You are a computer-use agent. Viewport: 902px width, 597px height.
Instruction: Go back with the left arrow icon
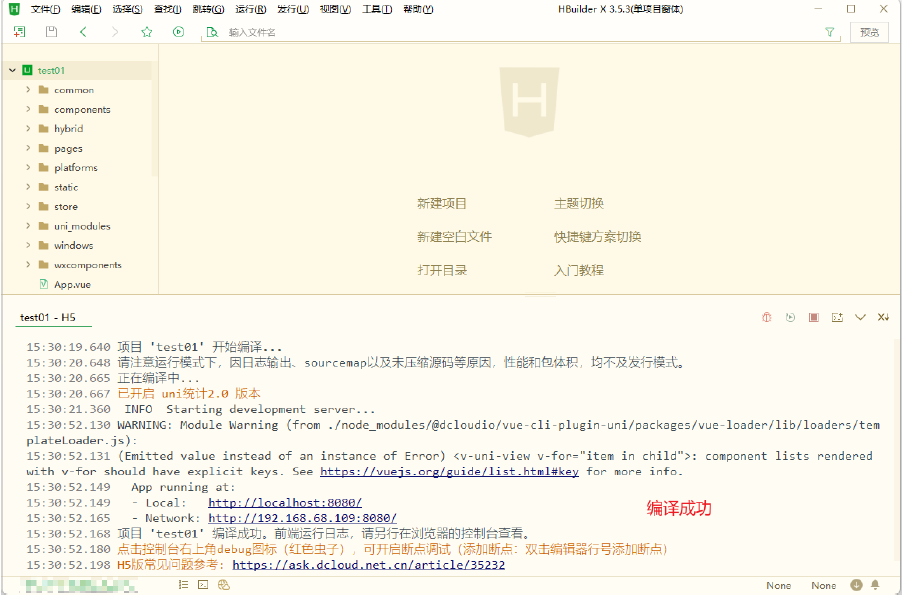pyautogui.click(x=83, y=32)
